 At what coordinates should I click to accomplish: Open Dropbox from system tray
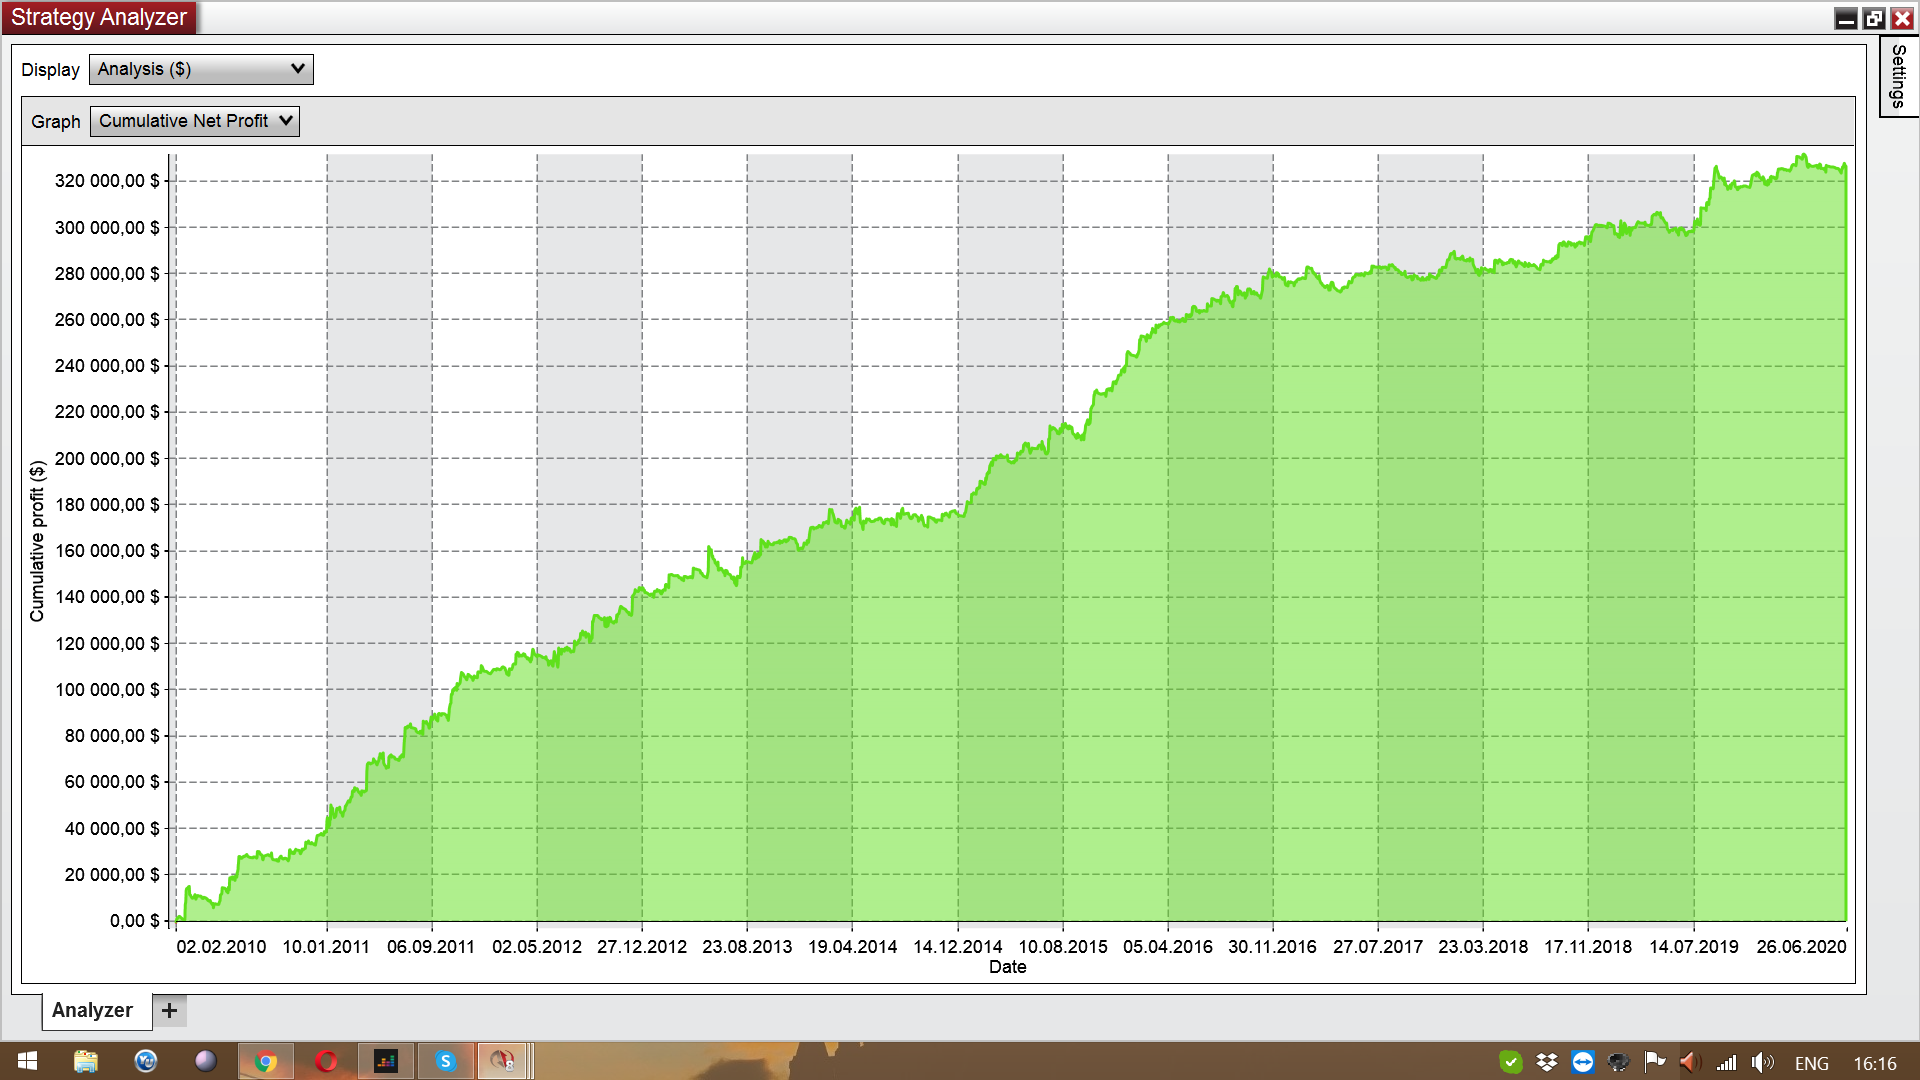1547,1062
